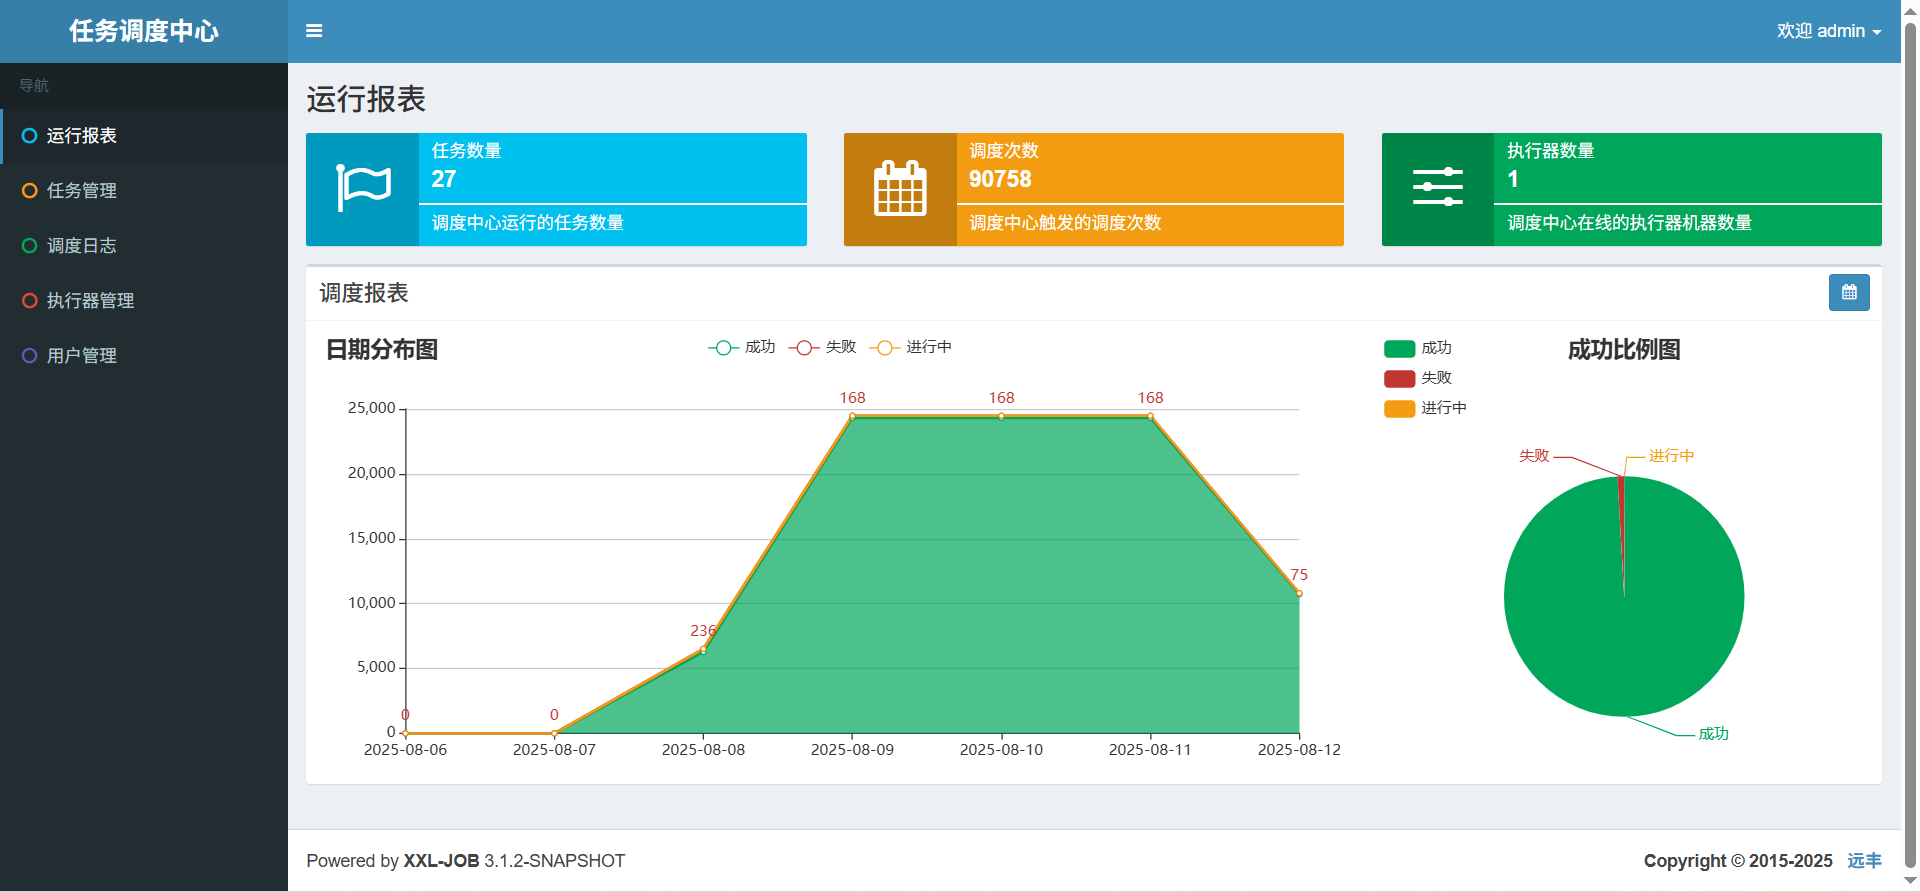Image resolution: width=1920 pixels, height=892 pixels.
Task: Expand the 欢迎 admin user dropdown
Action: click(x=1829, y=31)
